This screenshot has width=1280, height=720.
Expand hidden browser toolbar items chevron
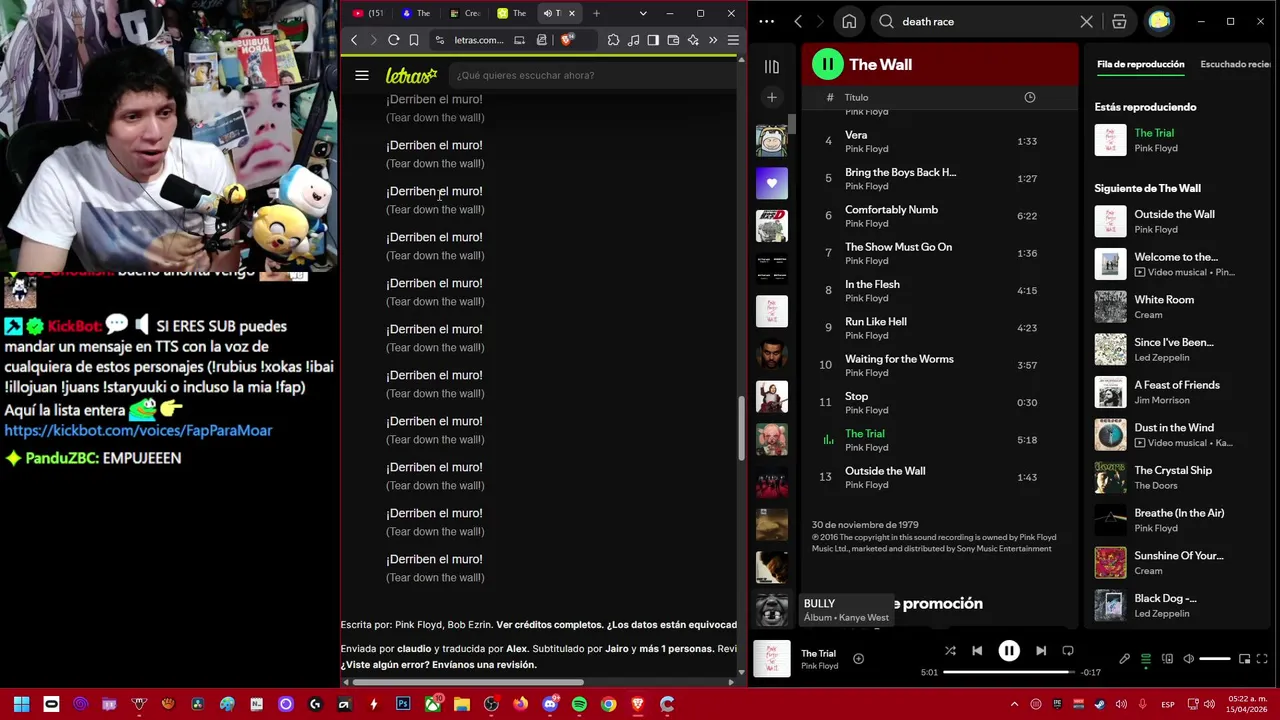(713, 40)
